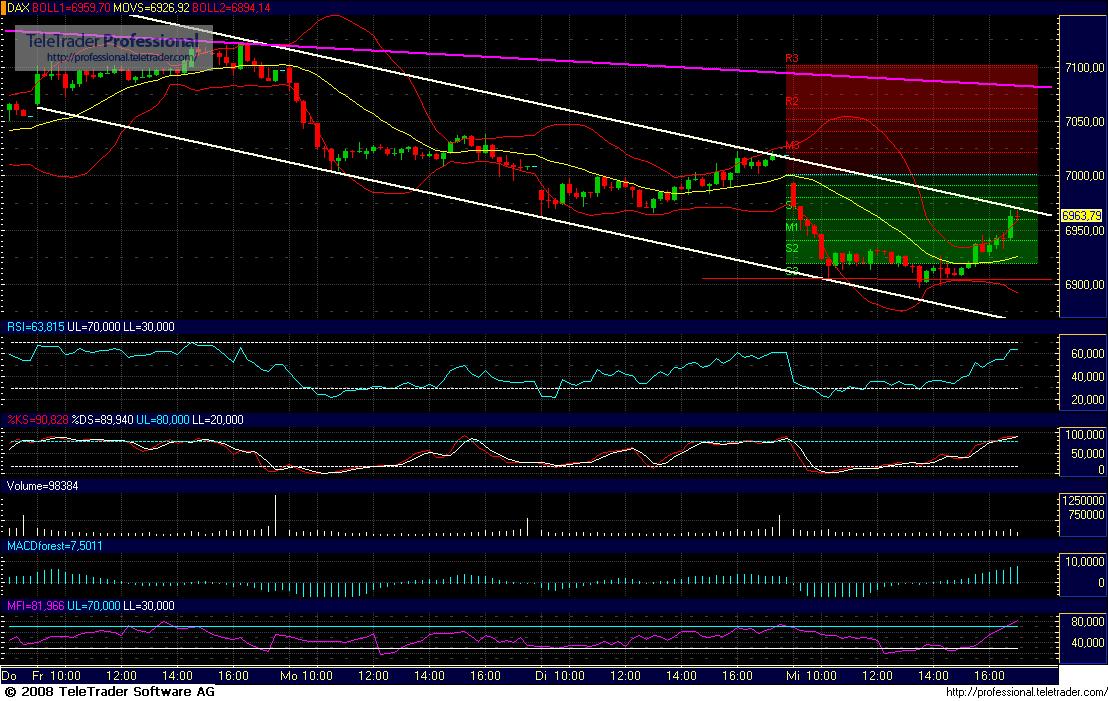This screenshot has height=701, width=1108.
Task: Select the R2 pivot resistance label
Action: point(792,101)
